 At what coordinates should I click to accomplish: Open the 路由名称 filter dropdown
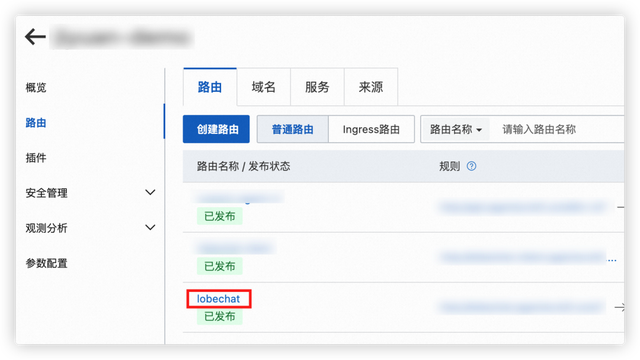(x=456, y=129)
